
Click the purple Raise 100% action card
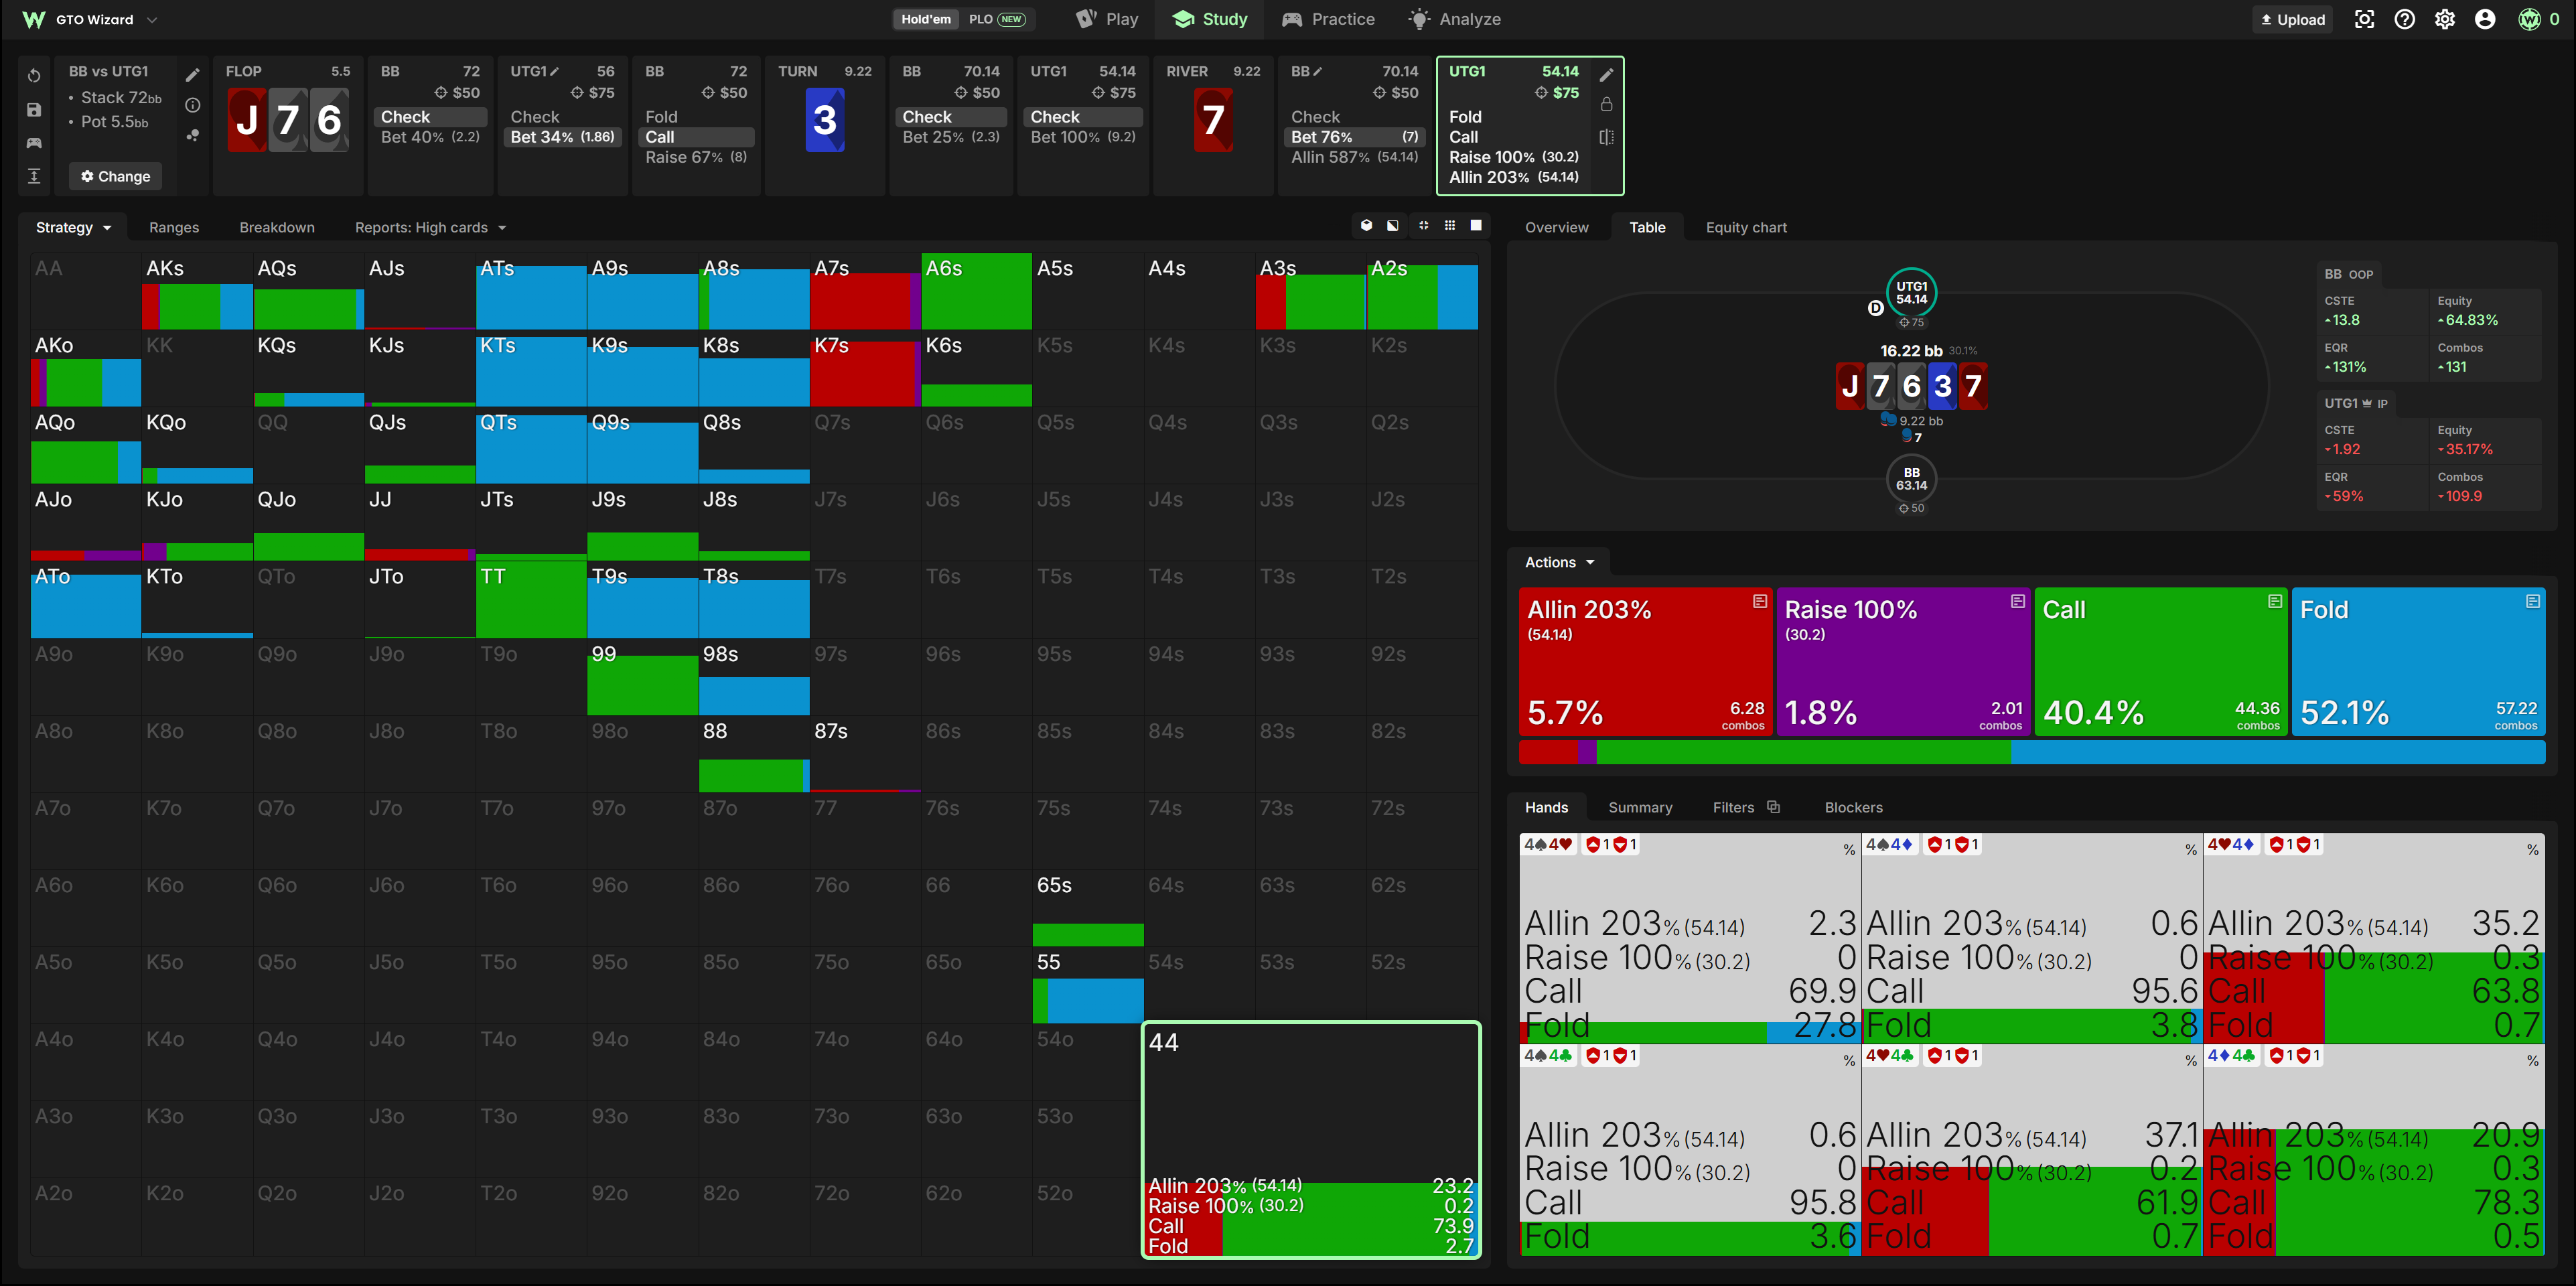[1903, 661]
